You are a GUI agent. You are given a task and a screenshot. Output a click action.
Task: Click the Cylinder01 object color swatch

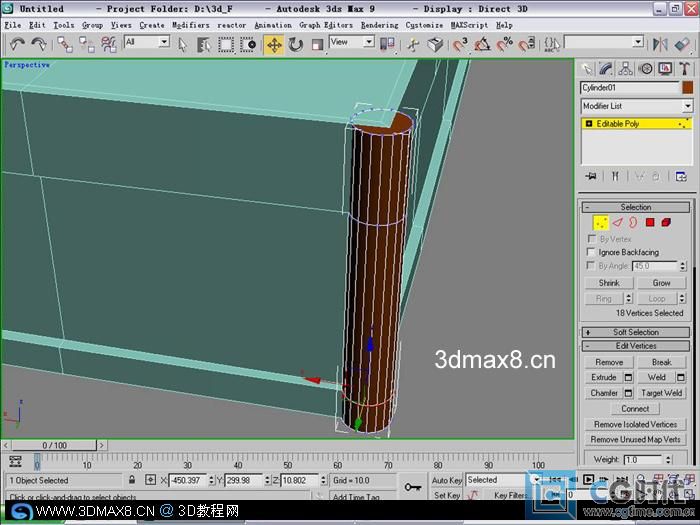687,88
